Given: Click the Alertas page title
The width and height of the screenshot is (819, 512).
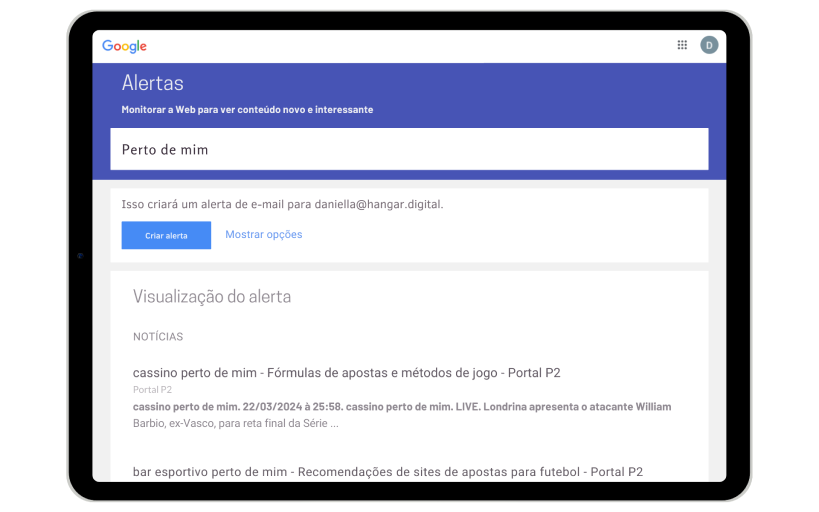Looking at the screenshot, I should coord(153,83).
